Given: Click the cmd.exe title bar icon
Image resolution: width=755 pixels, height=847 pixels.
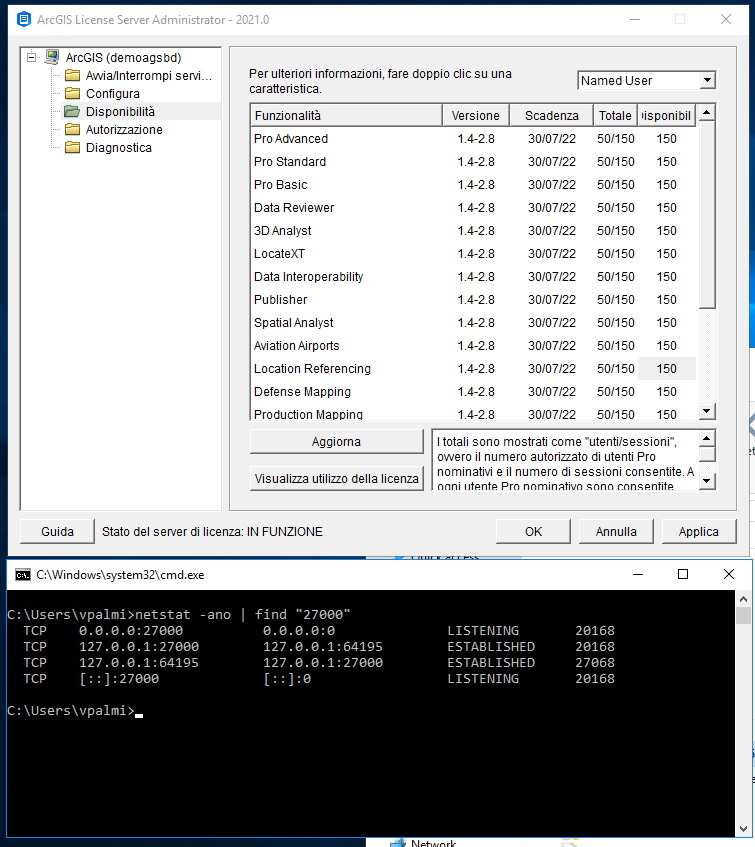Looking at the screenshot, I should click(x=23, y=575).
